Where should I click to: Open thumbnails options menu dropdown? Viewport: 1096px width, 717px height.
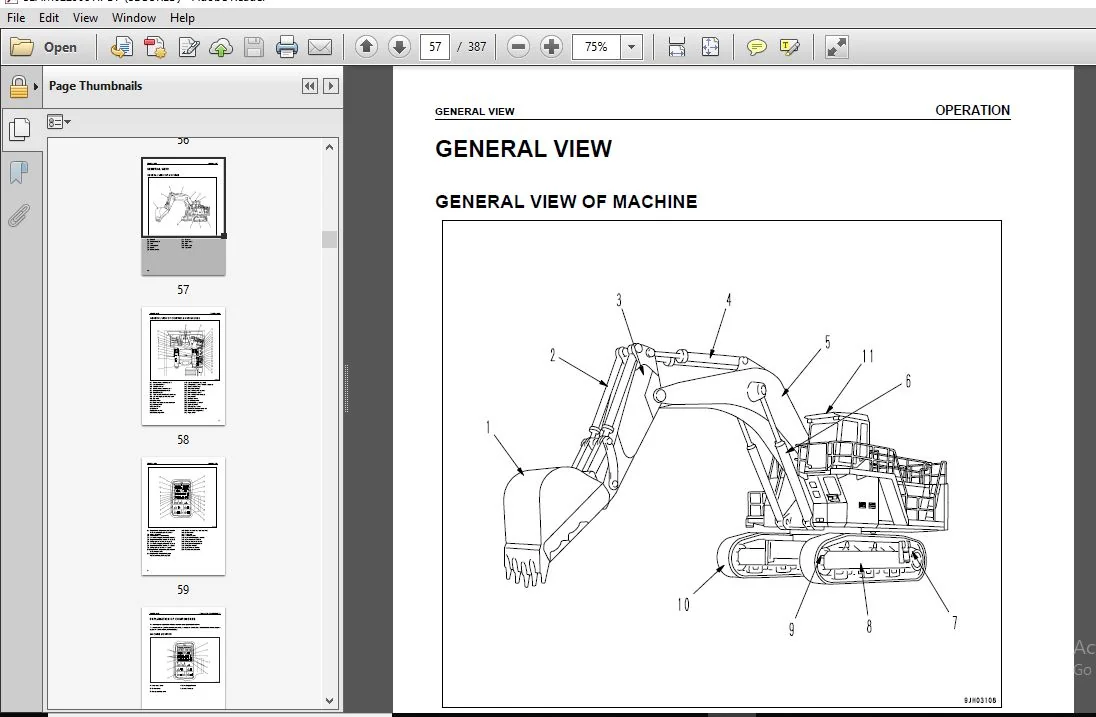coord(59,122)
